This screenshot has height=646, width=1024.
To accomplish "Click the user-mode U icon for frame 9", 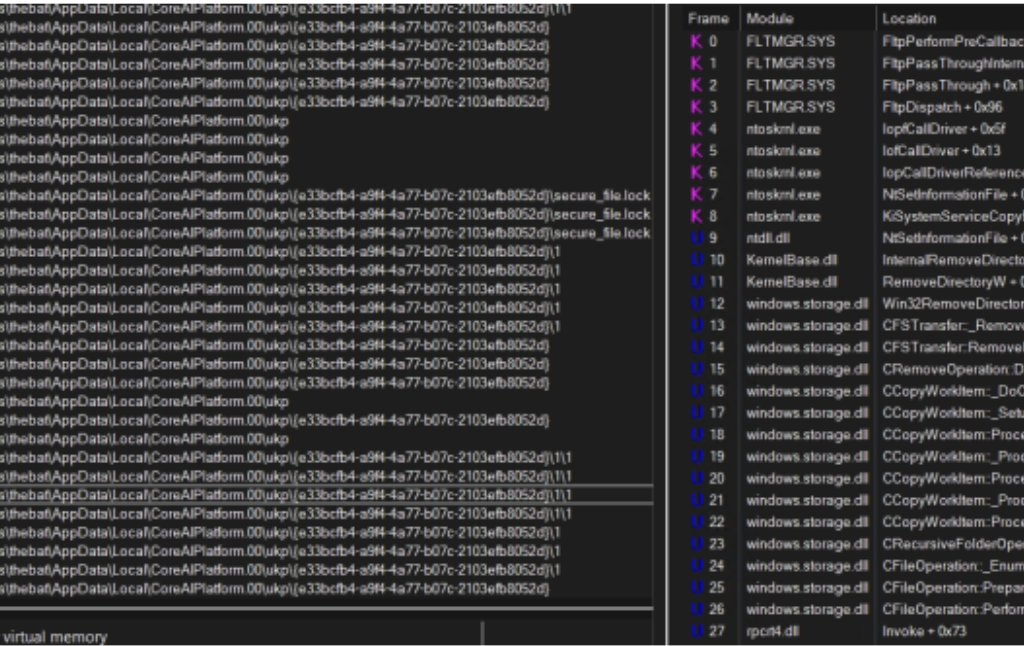I will tap(696, 238).
